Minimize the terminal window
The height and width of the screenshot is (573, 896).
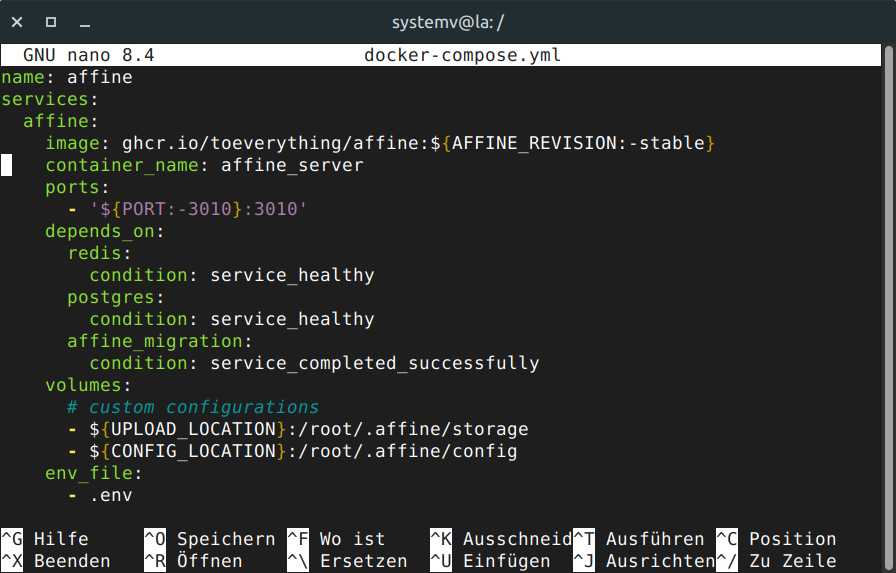pos(85,22)
